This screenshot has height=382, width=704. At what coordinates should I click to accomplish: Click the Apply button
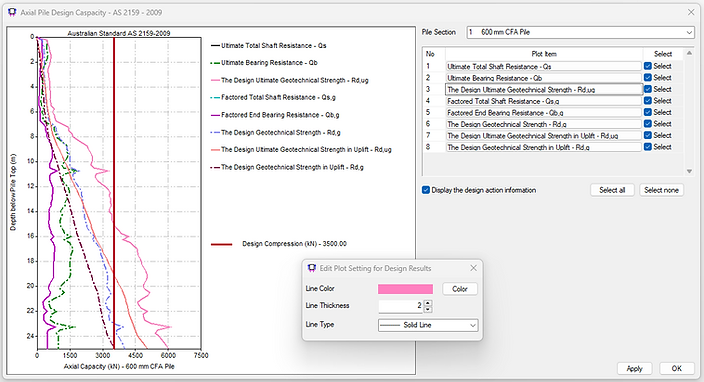coord(634,369)
